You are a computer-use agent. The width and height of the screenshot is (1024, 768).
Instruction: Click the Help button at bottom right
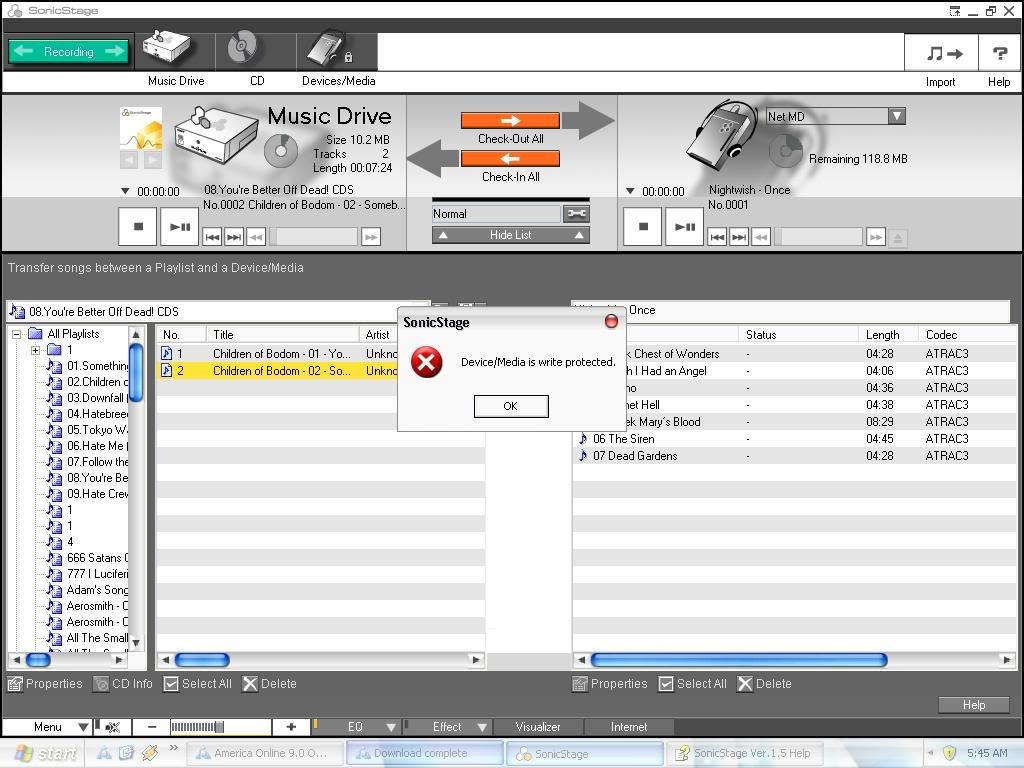click(974, 705)
